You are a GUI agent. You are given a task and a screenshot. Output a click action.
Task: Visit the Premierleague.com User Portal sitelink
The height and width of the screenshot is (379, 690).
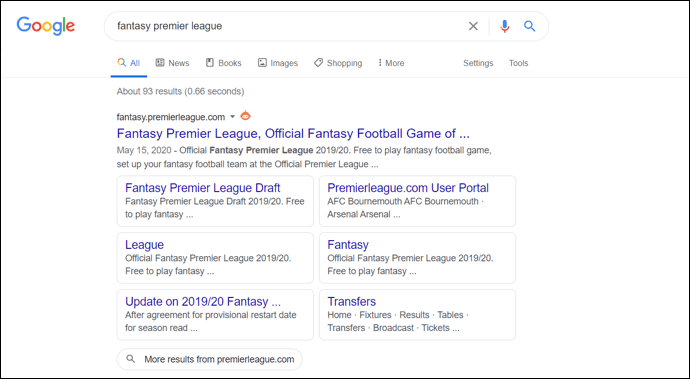[x=408, y=188]
